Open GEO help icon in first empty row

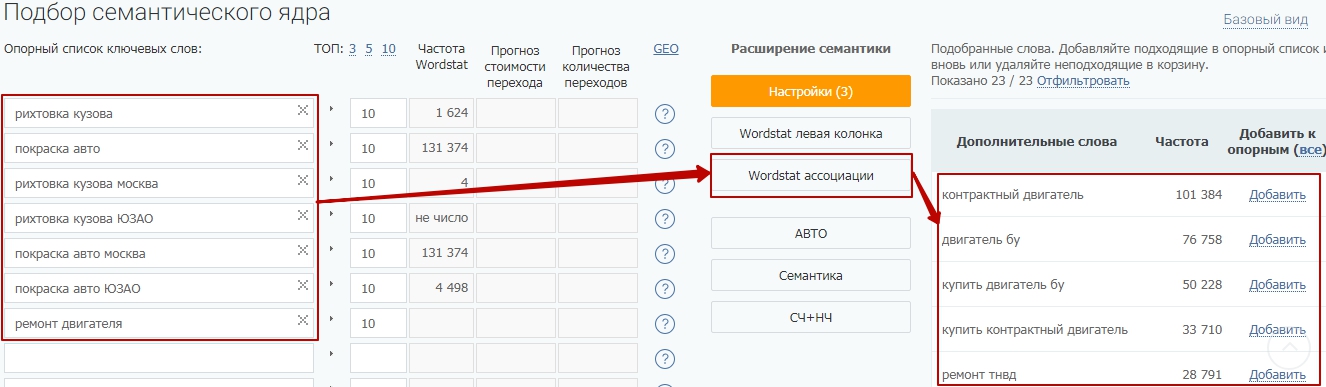[665, 359]
